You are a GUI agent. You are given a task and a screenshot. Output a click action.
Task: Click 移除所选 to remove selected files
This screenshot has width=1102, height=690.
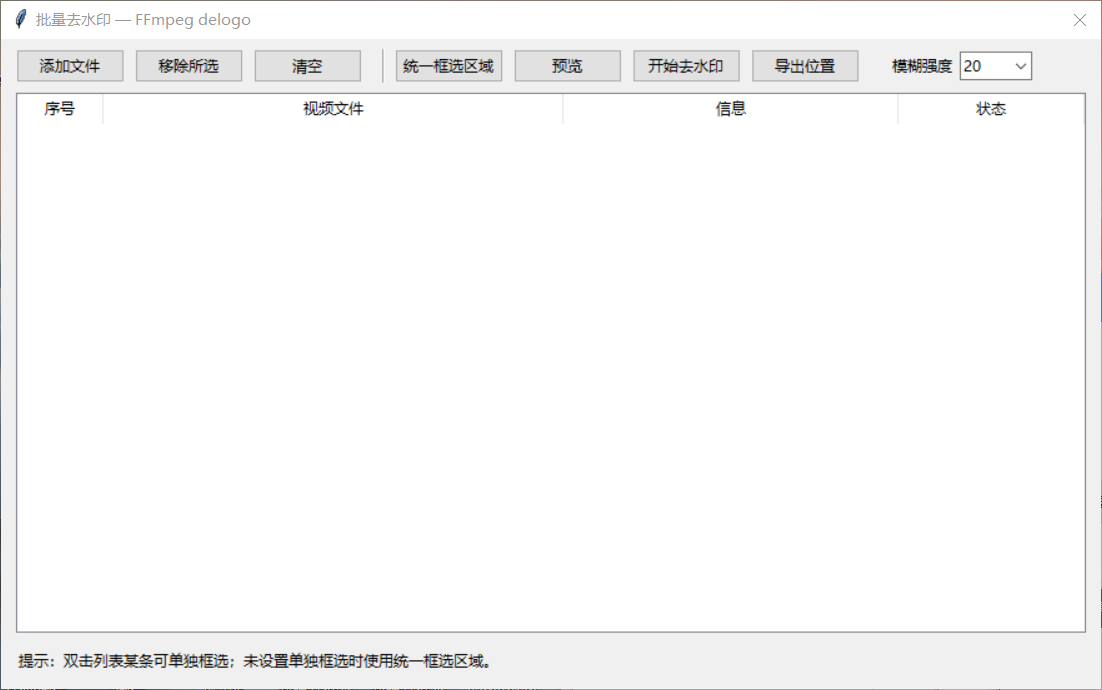(188, 66)
